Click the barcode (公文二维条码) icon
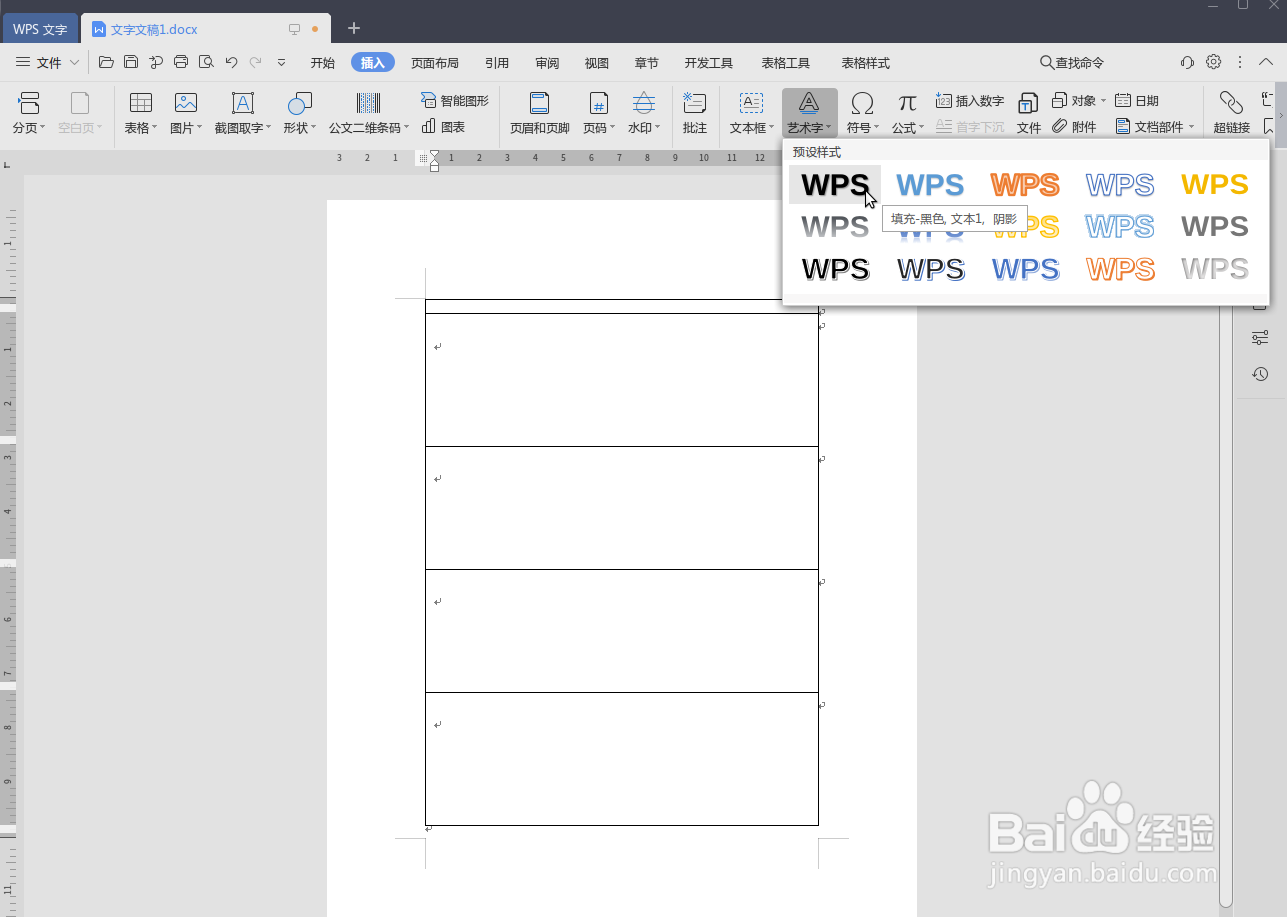Viewport: 1287px width, 917px height. [x=368, y=103]
